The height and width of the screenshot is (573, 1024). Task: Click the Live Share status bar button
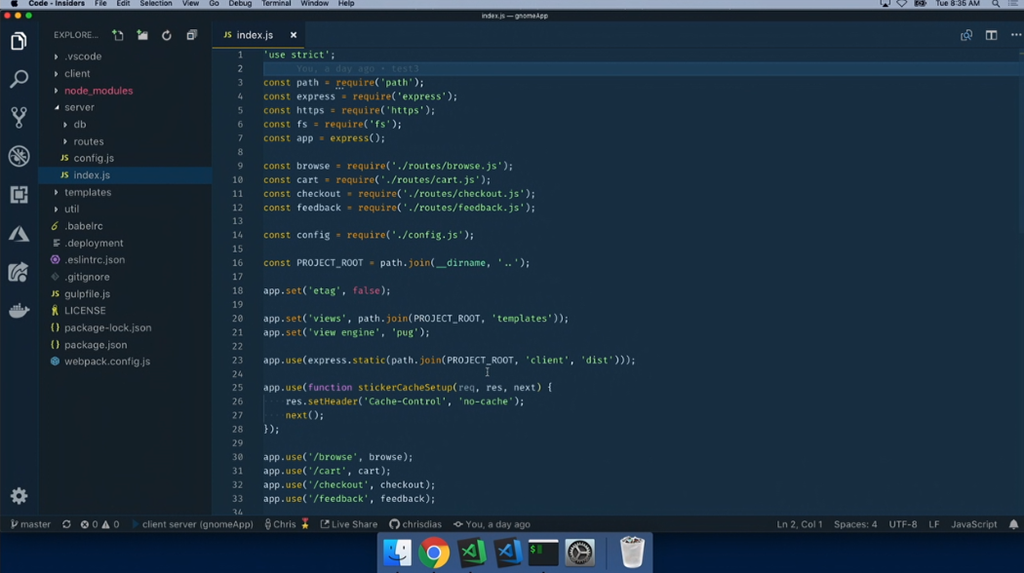[349, 524]
